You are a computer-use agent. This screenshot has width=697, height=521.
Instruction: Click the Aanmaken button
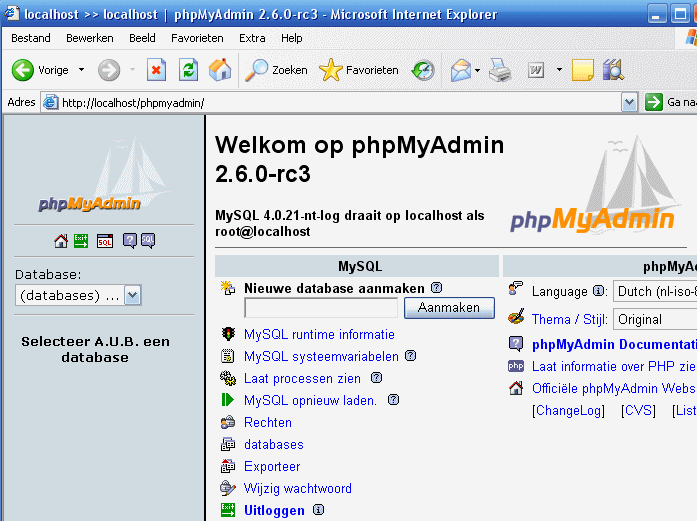[x=449, y=308]
